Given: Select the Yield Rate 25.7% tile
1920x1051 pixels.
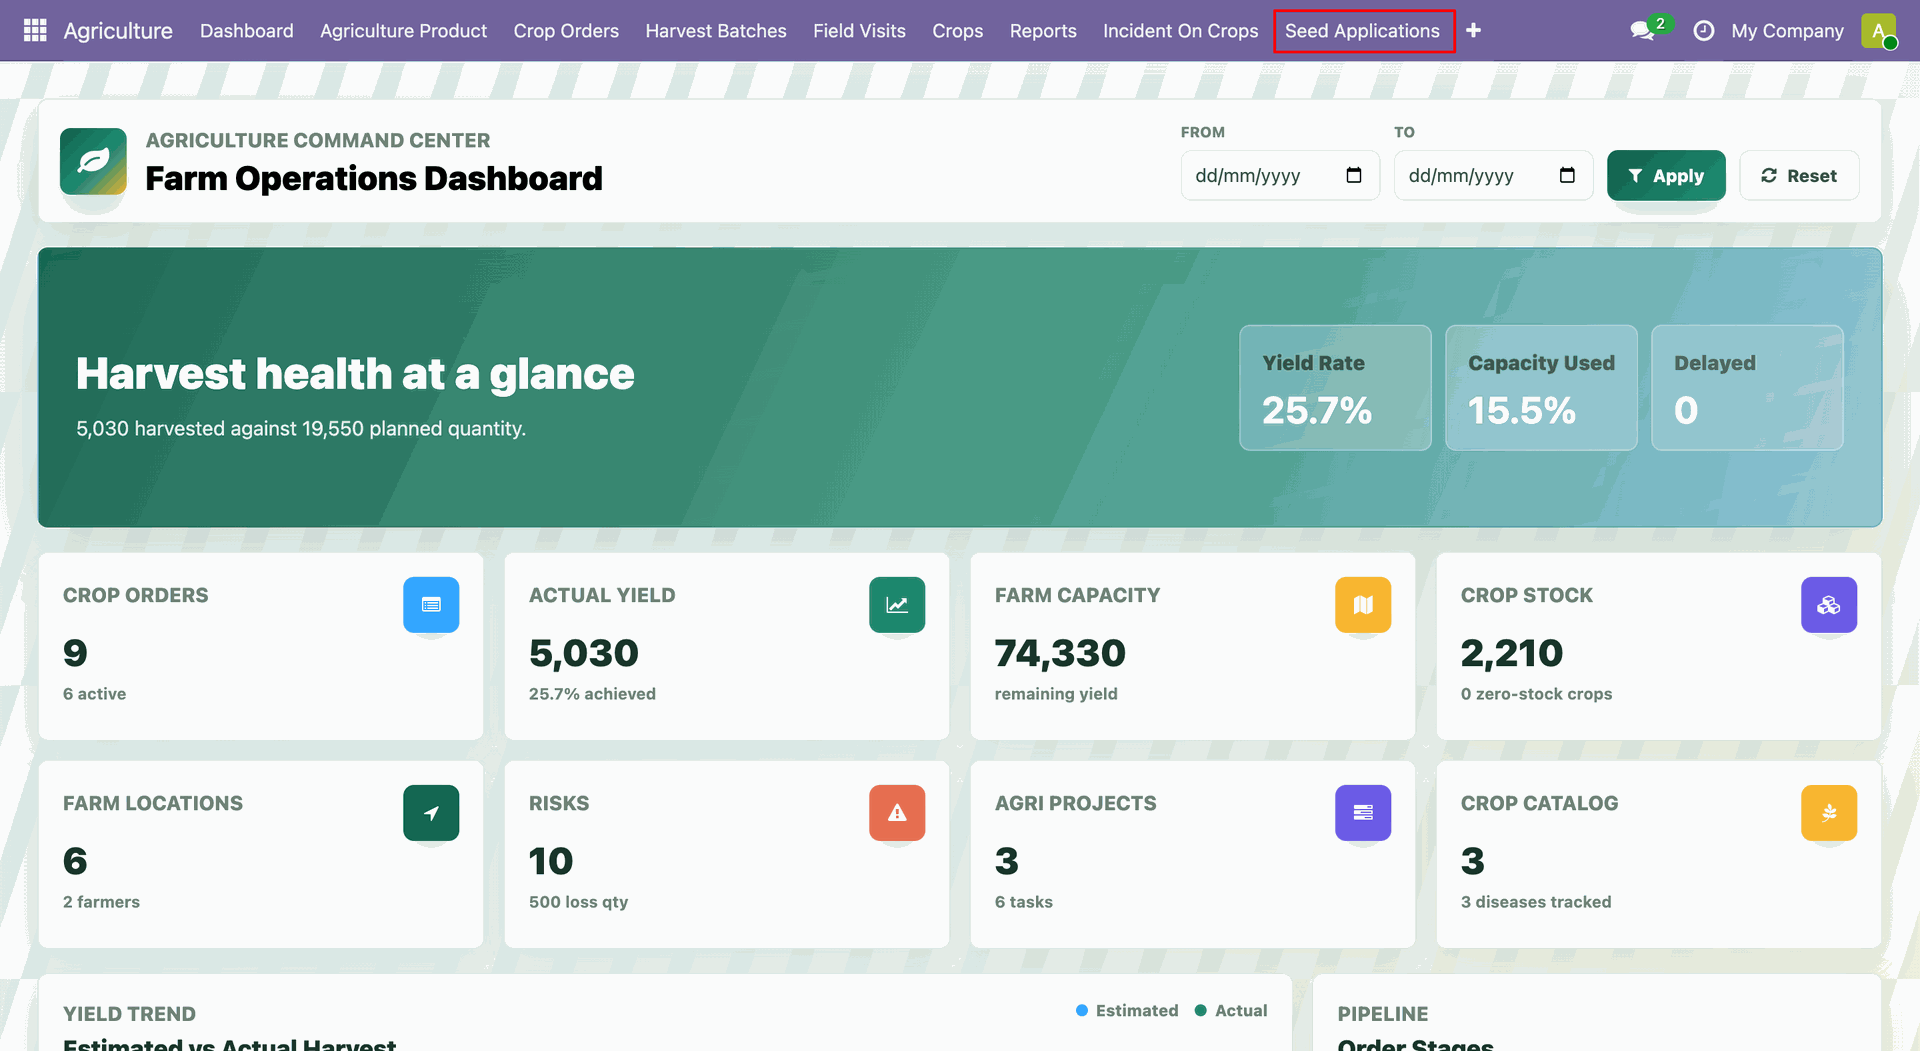Looking at the screenshot, I should (1335, 388).
